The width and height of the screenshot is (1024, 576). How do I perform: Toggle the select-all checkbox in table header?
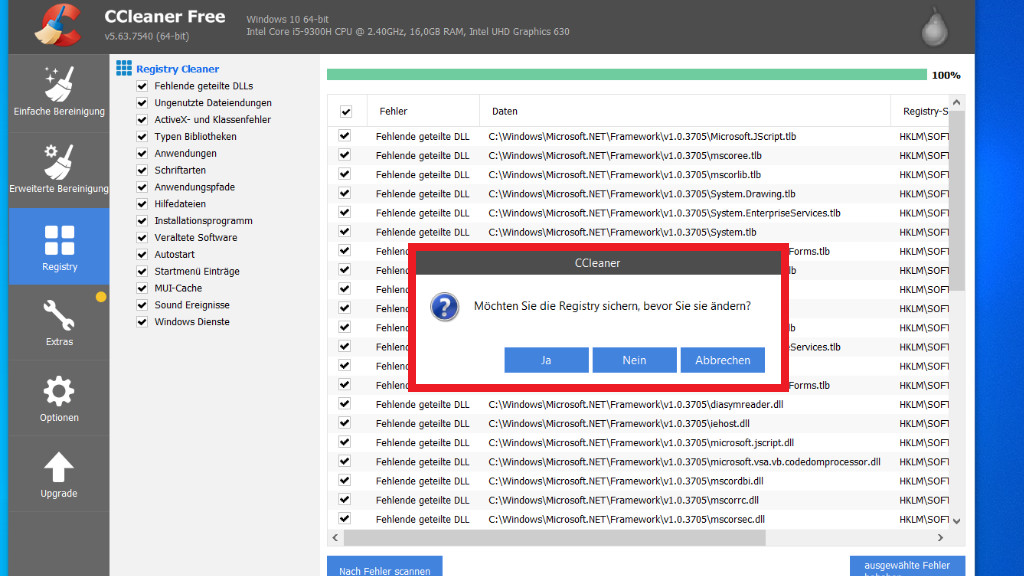point(345,112)
